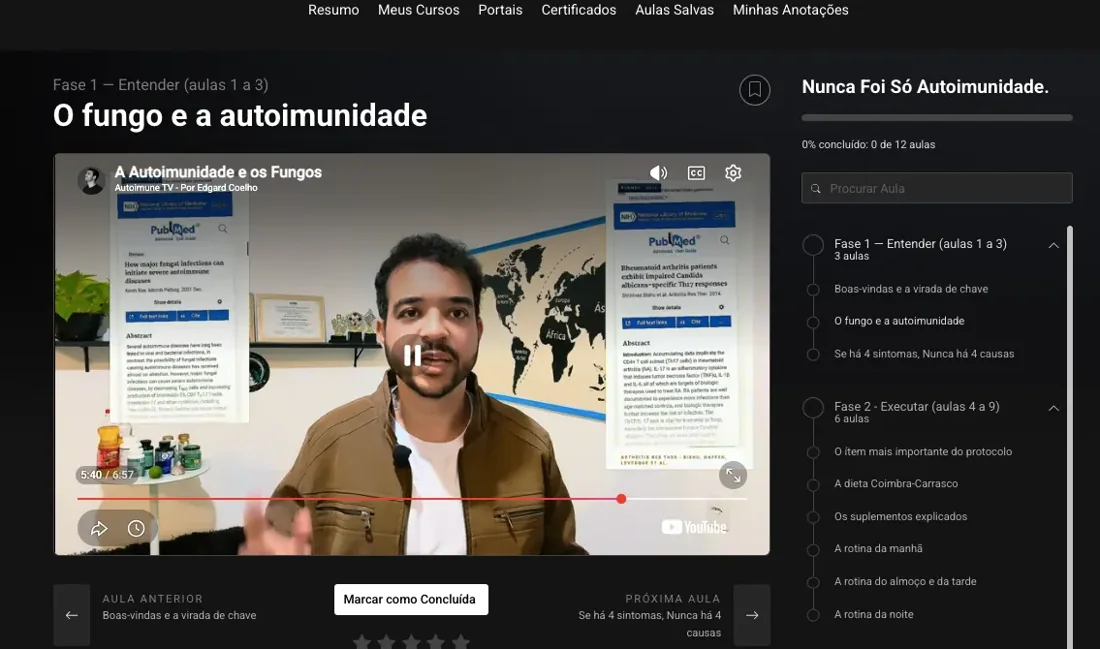1100x649 pixels.
Task: Go to previous lesson with left arrow
Action: (72, 615)
